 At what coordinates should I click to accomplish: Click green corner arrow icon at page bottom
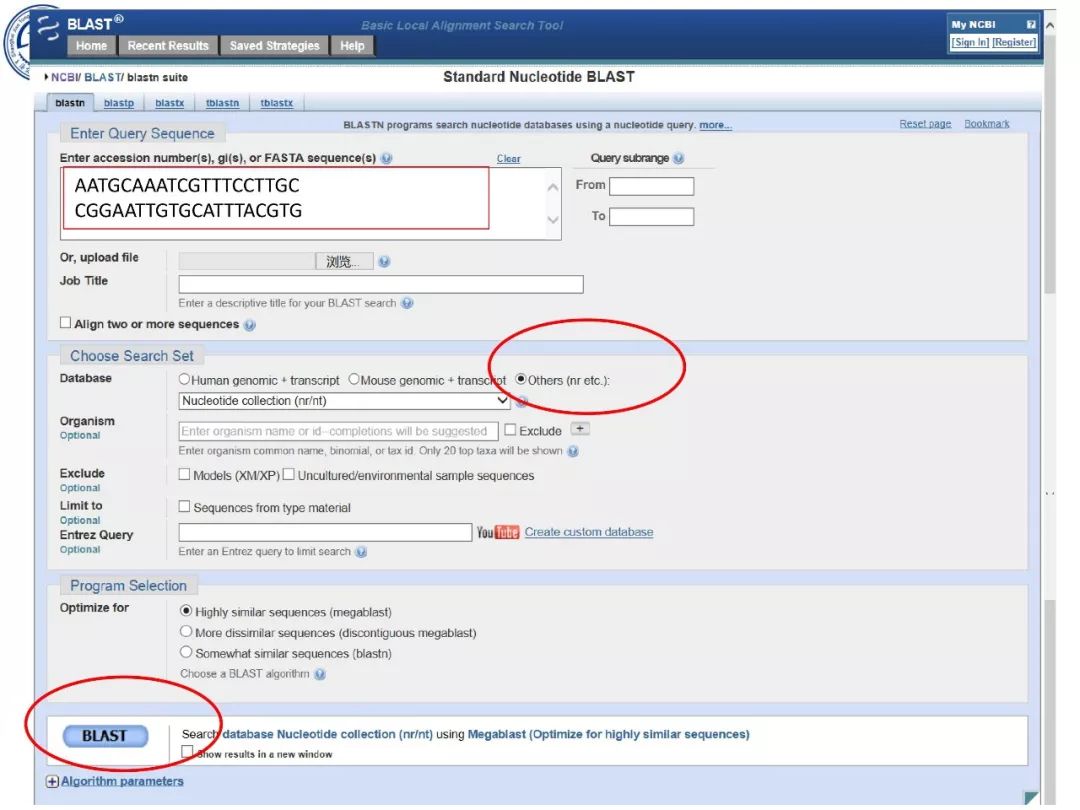(x=1031, y=798)
